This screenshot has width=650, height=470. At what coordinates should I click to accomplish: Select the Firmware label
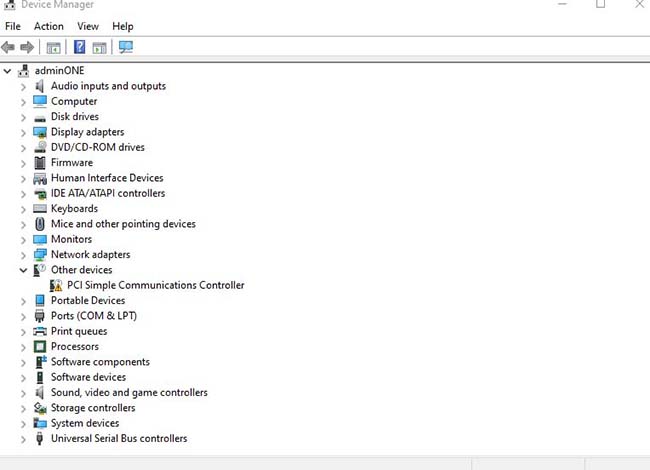point(72,162)
